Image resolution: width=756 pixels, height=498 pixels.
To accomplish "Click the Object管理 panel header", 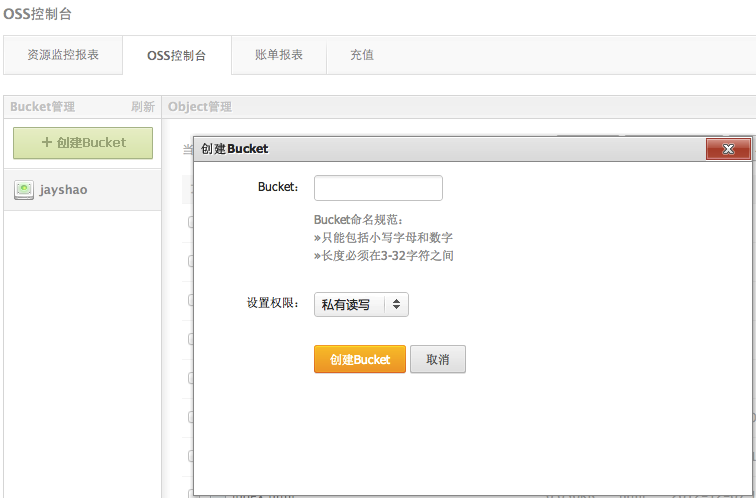I will (200, 107).
